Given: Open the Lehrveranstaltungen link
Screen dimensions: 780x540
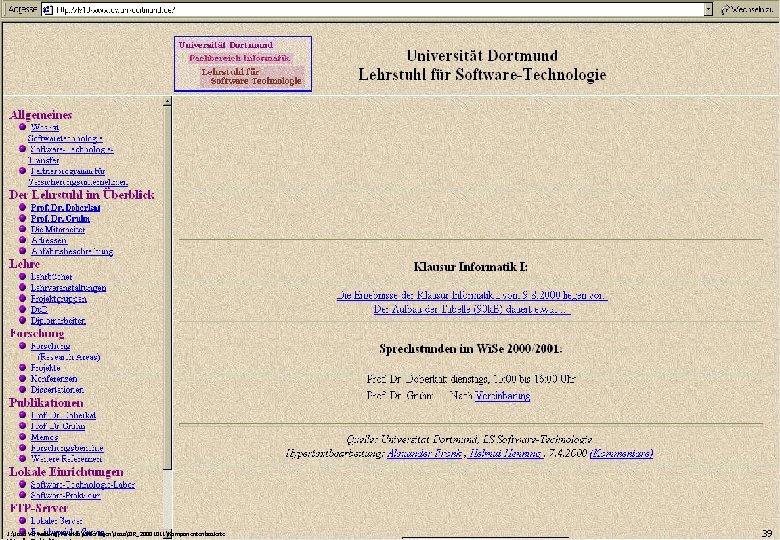Looking at the screenshot, I should [x=68, y=287].
